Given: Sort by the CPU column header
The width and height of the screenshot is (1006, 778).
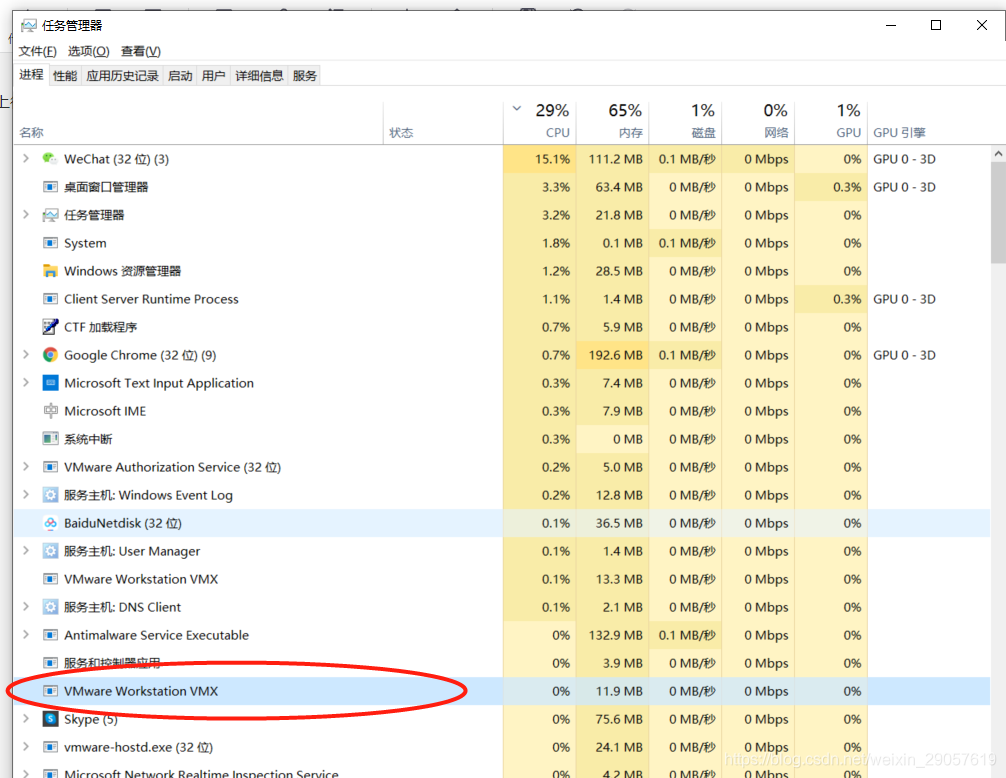Looking at the screenshot, I should click(x=540, y=121).
